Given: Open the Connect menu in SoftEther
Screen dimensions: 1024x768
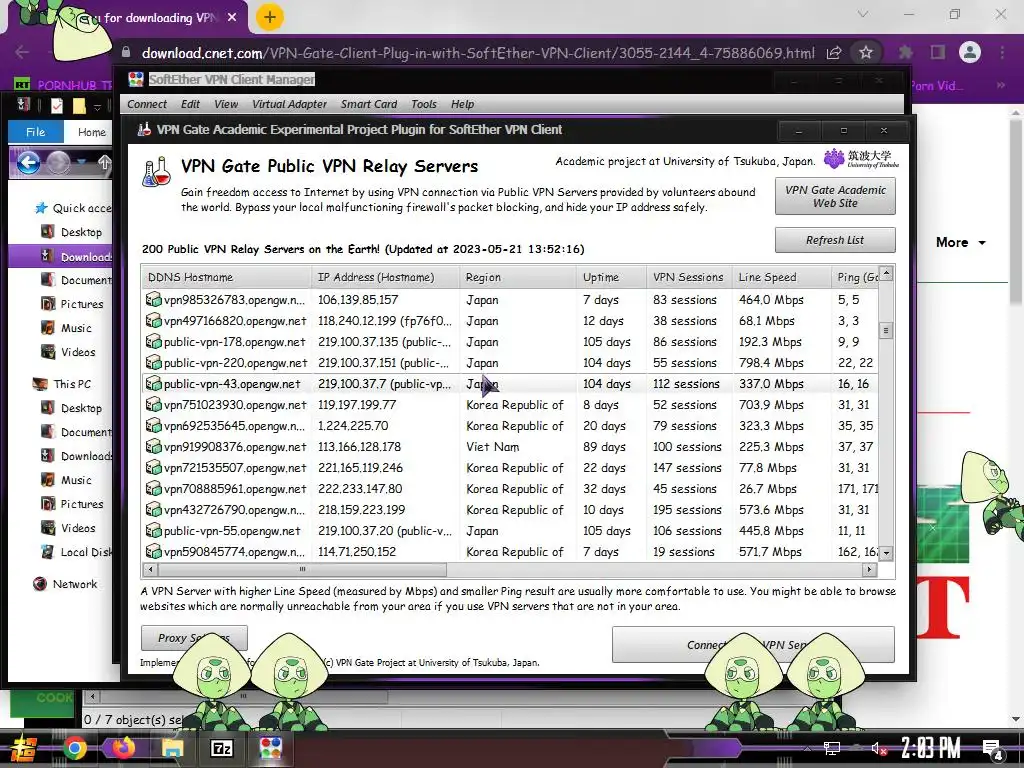Looking at the screenshot, I should pyautogui.click(x=147, y=104).
